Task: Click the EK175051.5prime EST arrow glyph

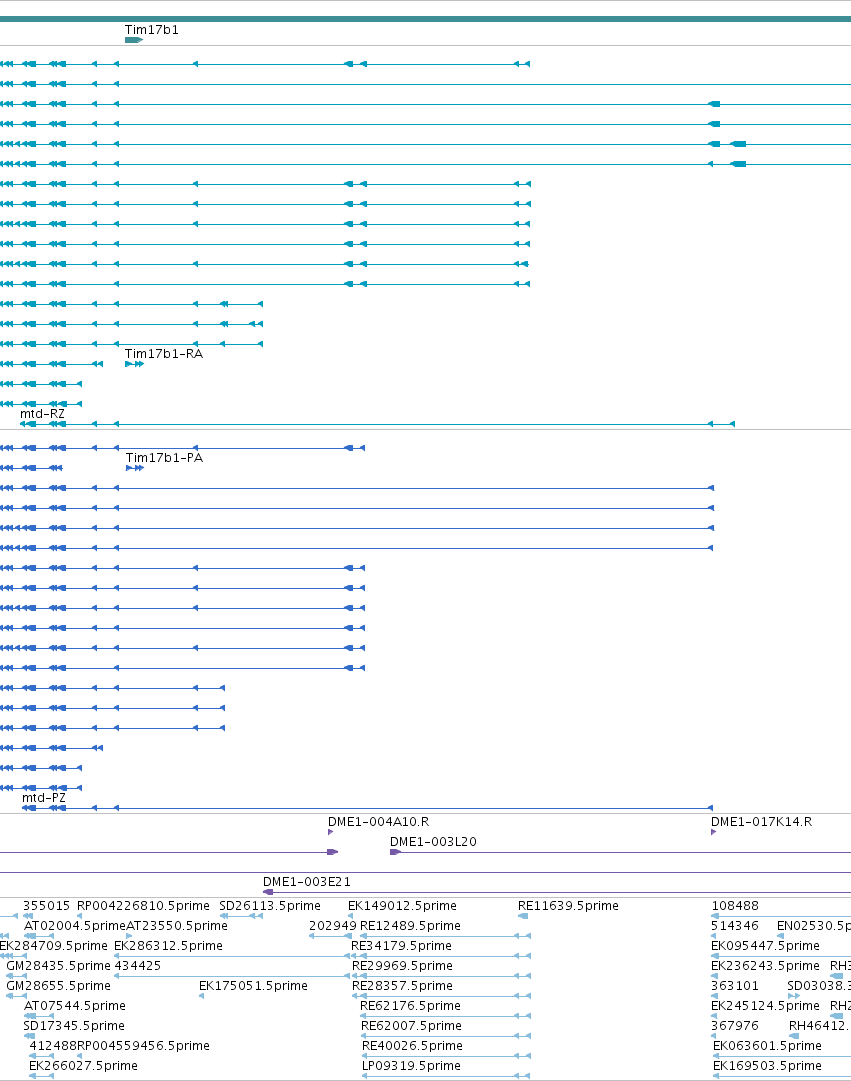Action: [201, 996]
